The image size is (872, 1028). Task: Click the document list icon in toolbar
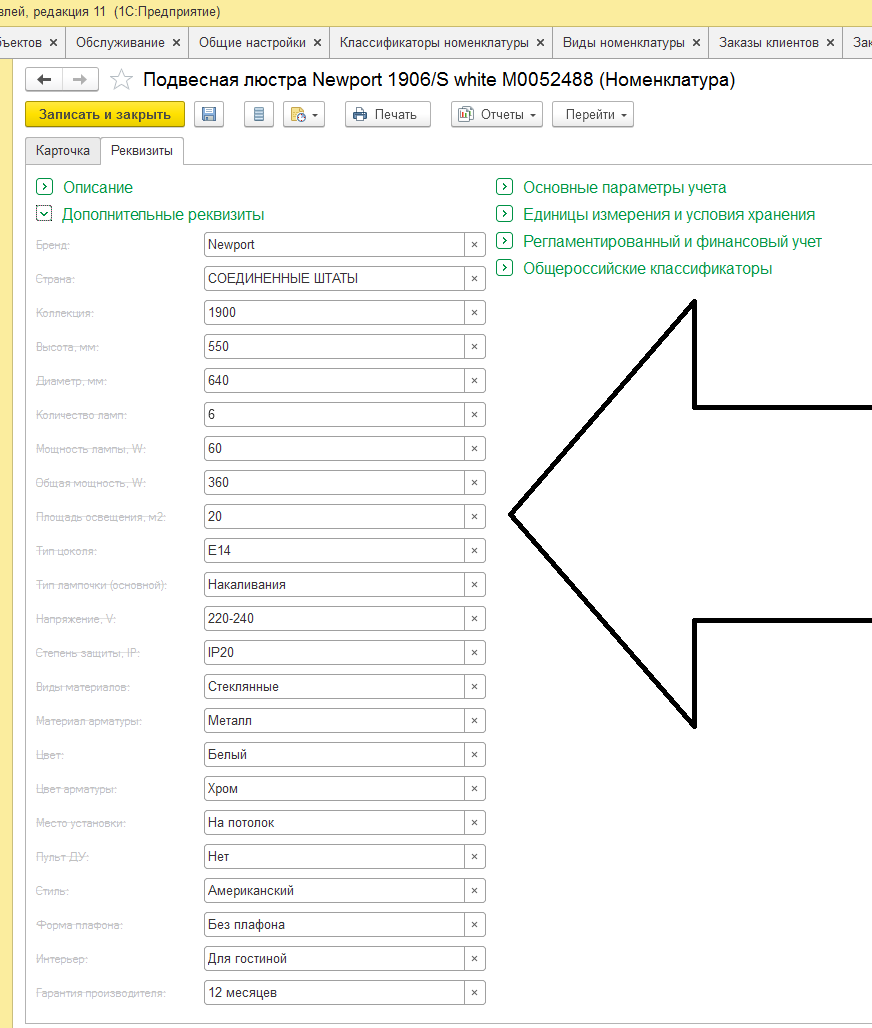tap(259, 115)
